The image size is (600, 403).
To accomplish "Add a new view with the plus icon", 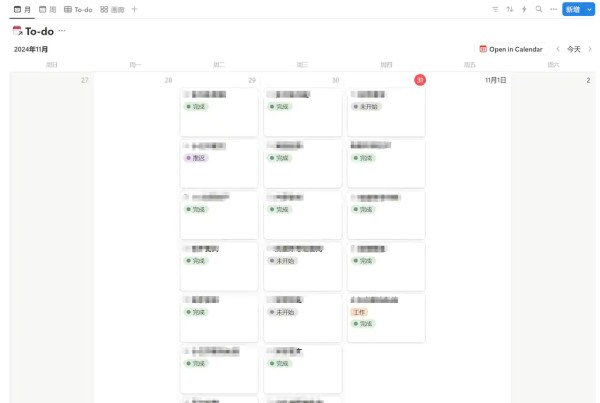I will tap(134, 9).
